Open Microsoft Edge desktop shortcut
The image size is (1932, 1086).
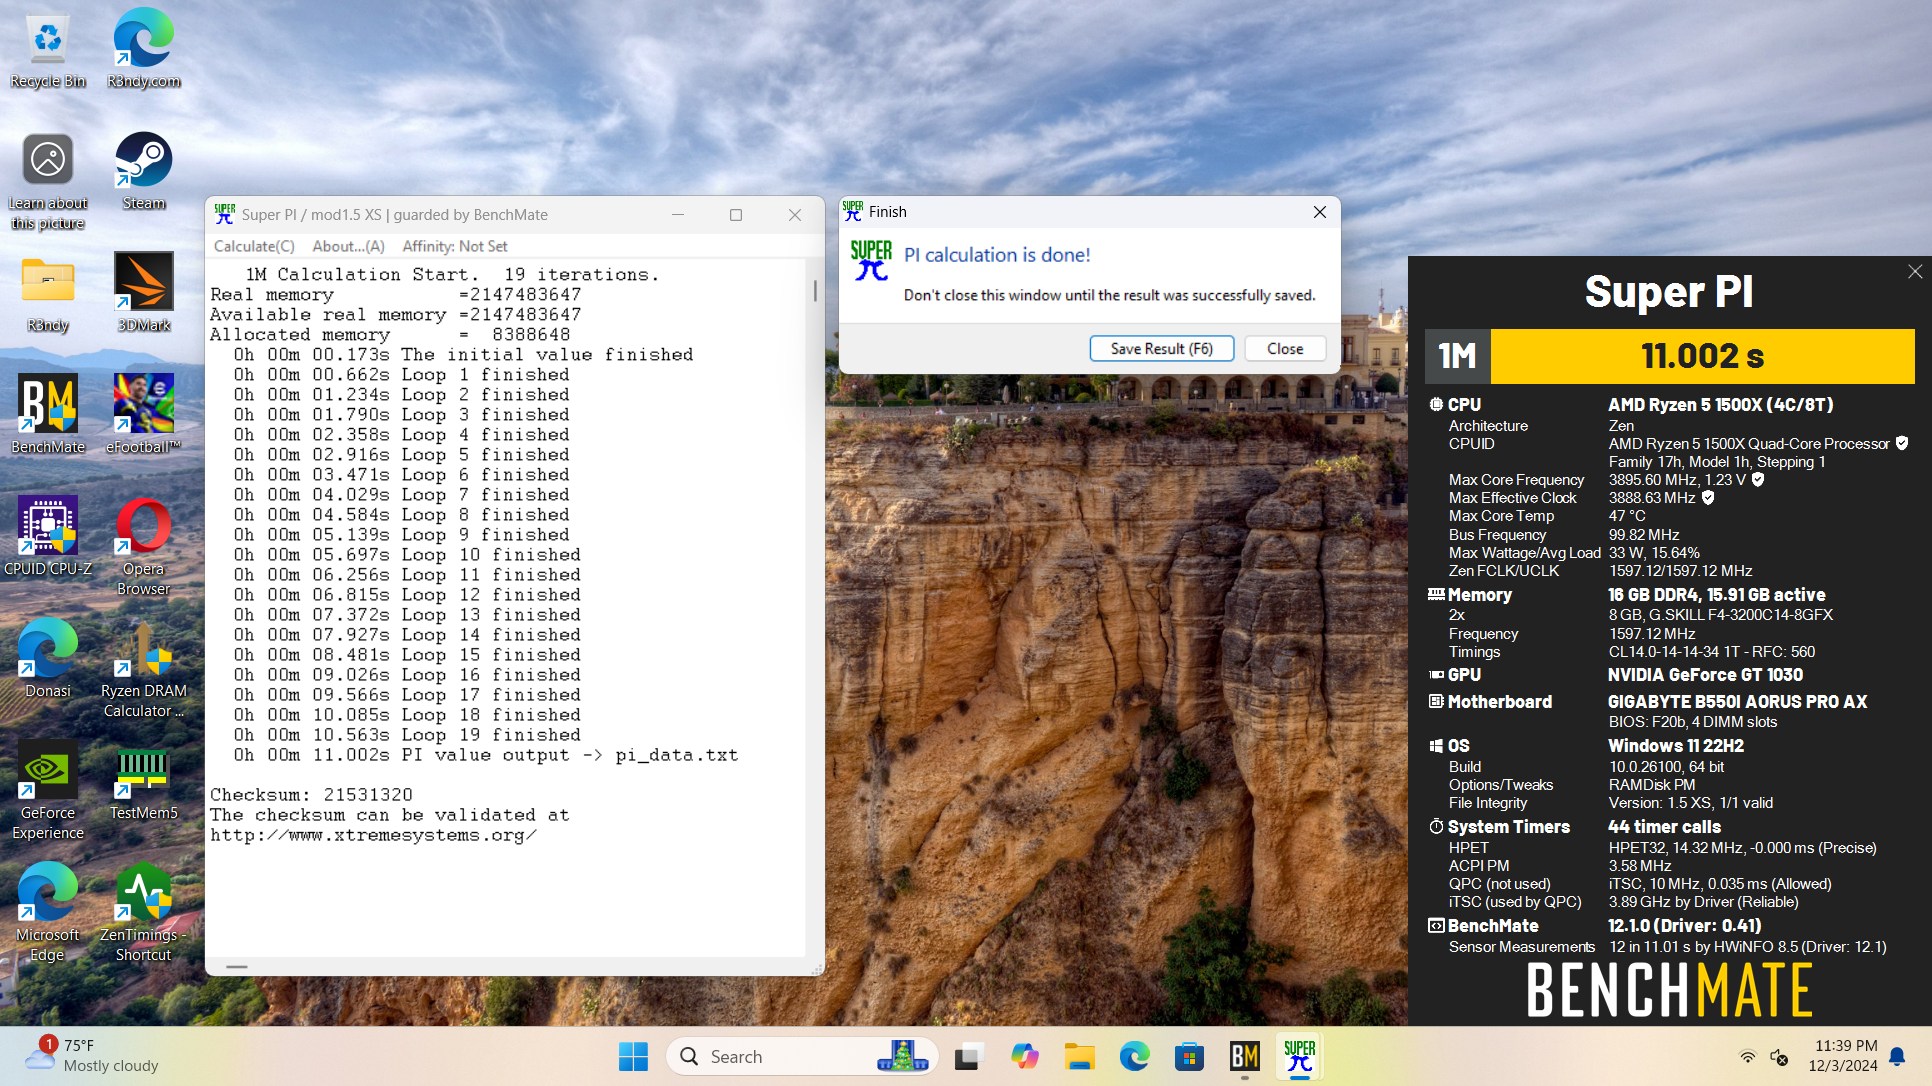coord(47,914)
